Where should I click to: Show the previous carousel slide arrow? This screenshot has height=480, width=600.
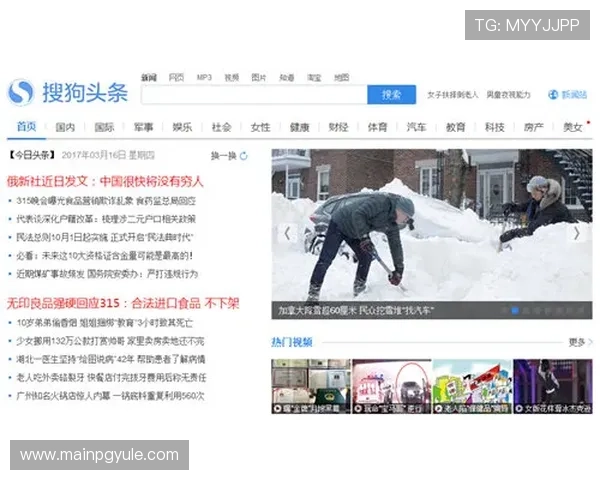click(287, 233)
